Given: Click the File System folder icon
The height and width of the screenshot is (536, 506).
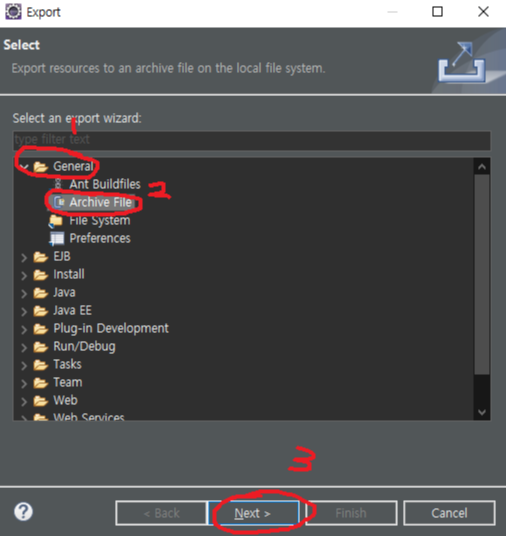Looking at the screenshot, I should click(x=56, y=221).
